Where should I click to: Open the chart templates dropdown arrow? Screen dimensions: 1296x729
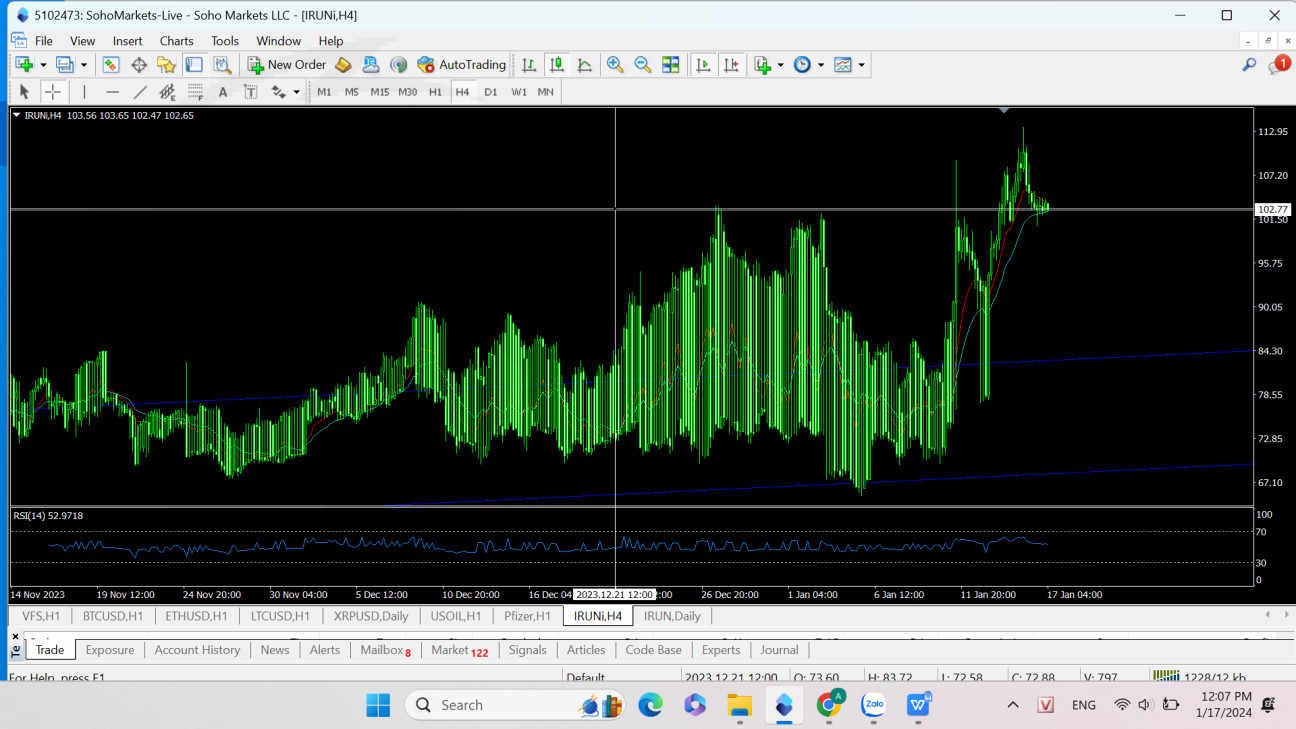coord(861,65)
